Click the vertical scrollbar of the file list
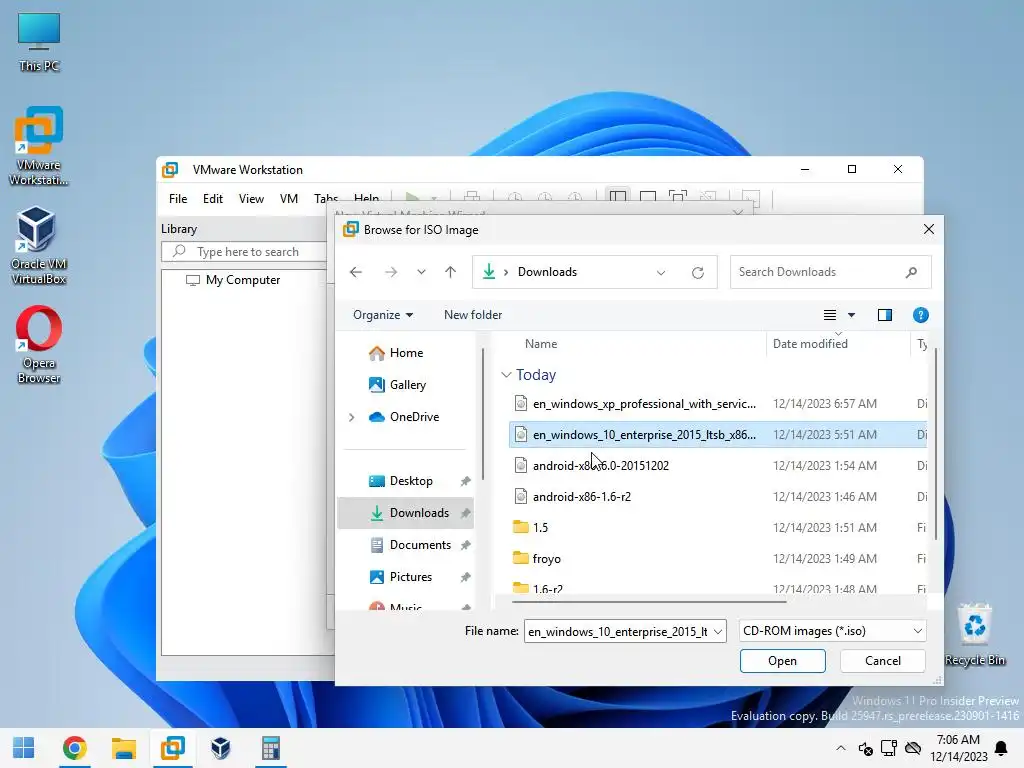The width and height of the screenshot is (1024, 768). (936, 444)
